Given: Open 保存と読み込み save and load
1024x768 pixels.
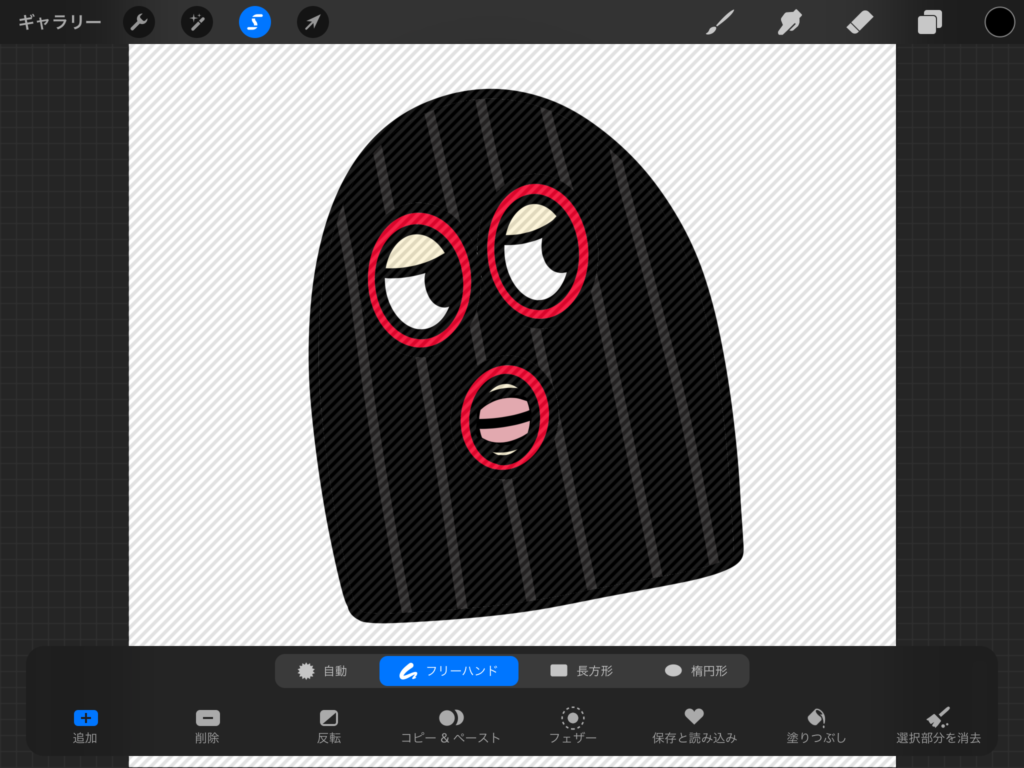Looking at the screenshot, I should tap(694, 726).
